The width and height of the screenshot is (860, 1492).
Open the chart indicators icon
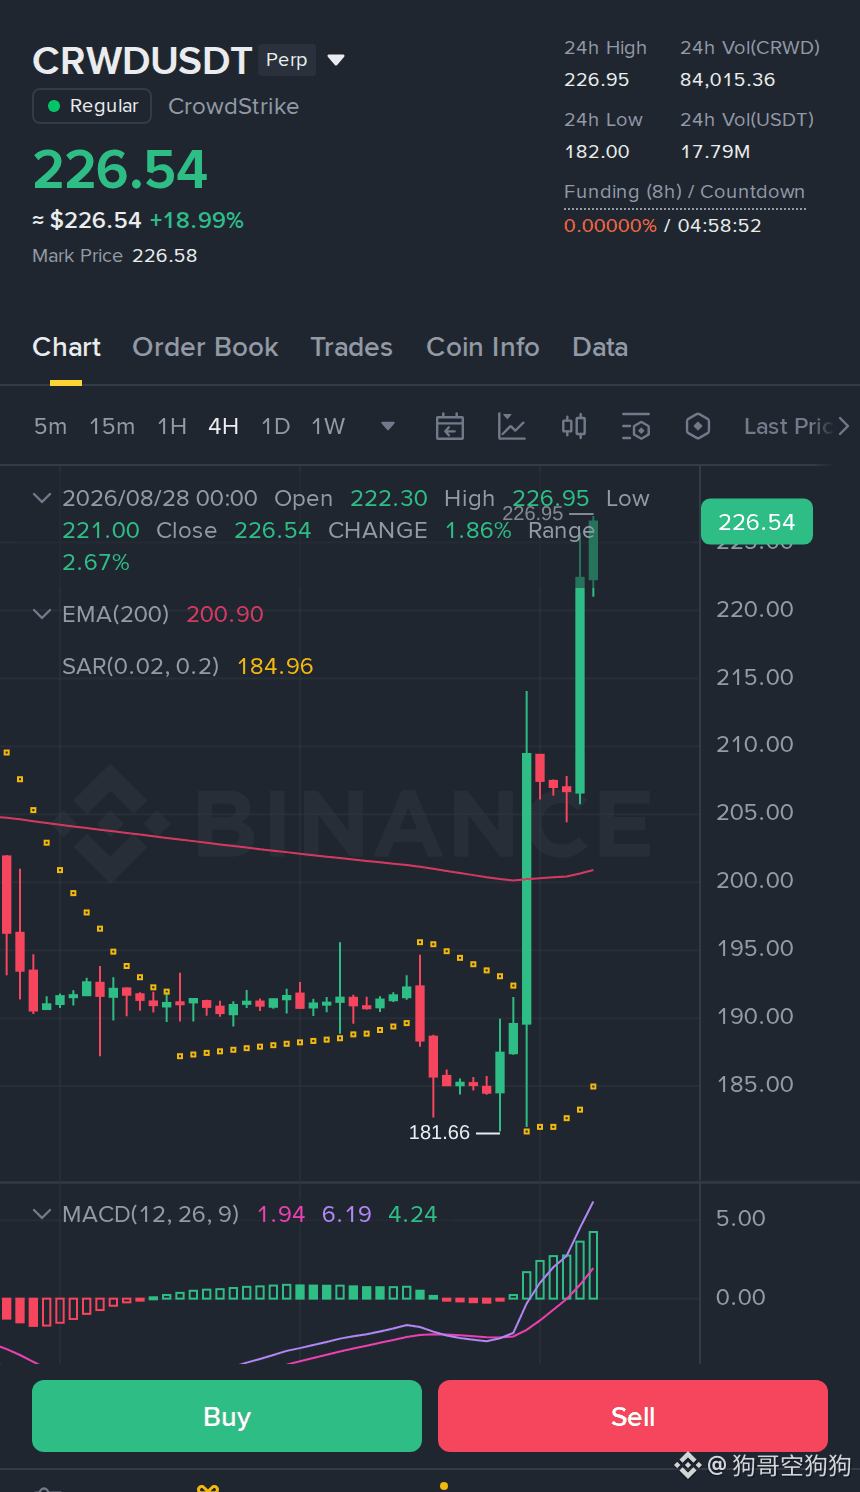512,427
